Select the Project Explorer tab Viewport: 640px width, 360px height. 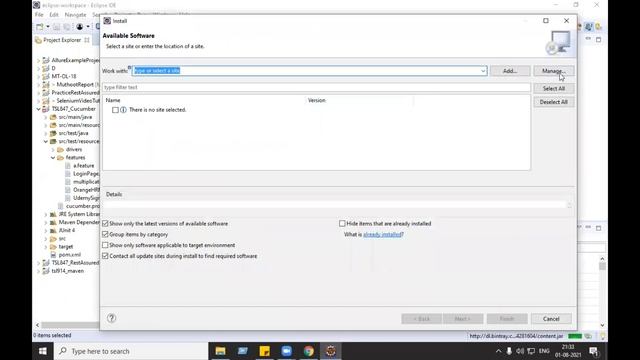click(x=62, y=40)
